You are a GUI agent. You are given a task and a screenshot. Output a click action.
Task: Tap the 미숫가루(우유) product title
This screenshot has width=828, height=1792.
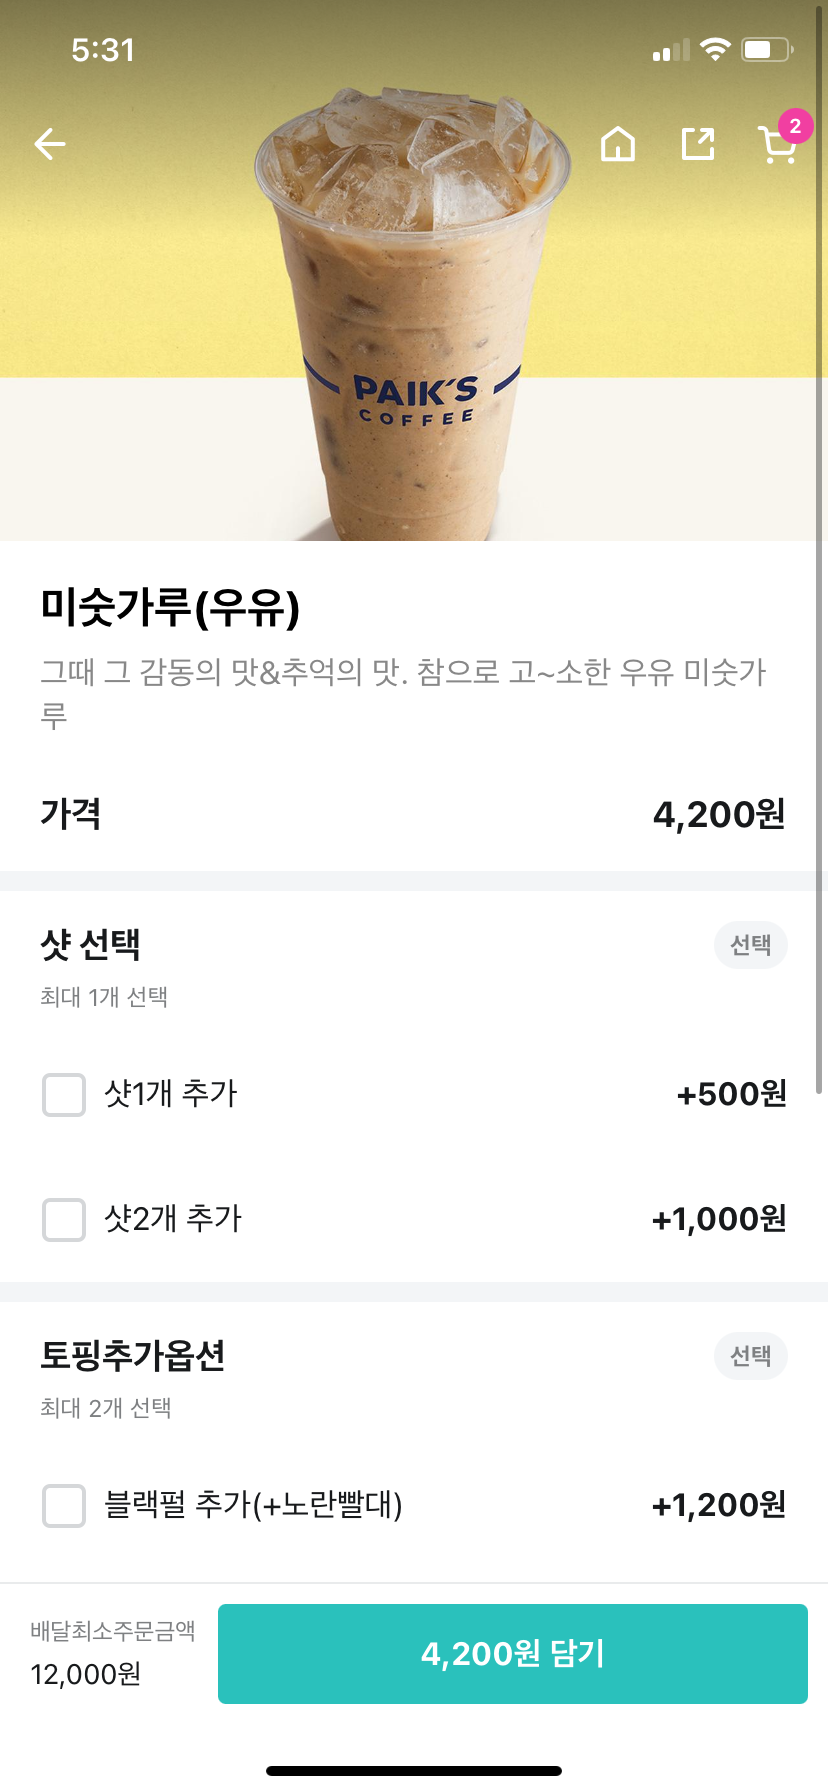coord(170,607)
